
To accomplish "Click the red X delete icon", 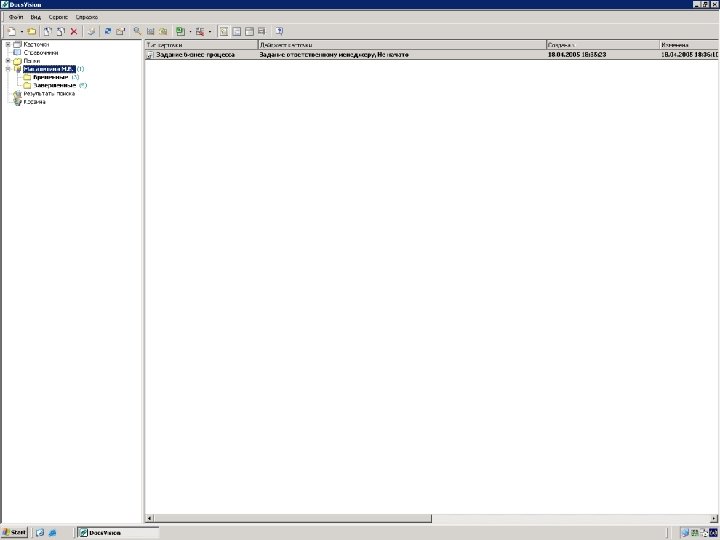I will pos(73,31).
